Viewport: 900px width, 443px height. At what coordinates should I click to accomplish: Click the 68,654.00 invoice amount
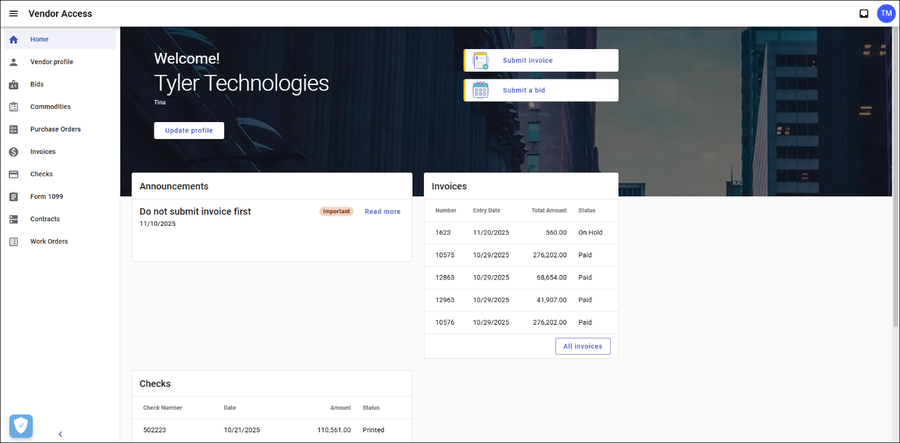pyautogui.click(x=552, y=278)
